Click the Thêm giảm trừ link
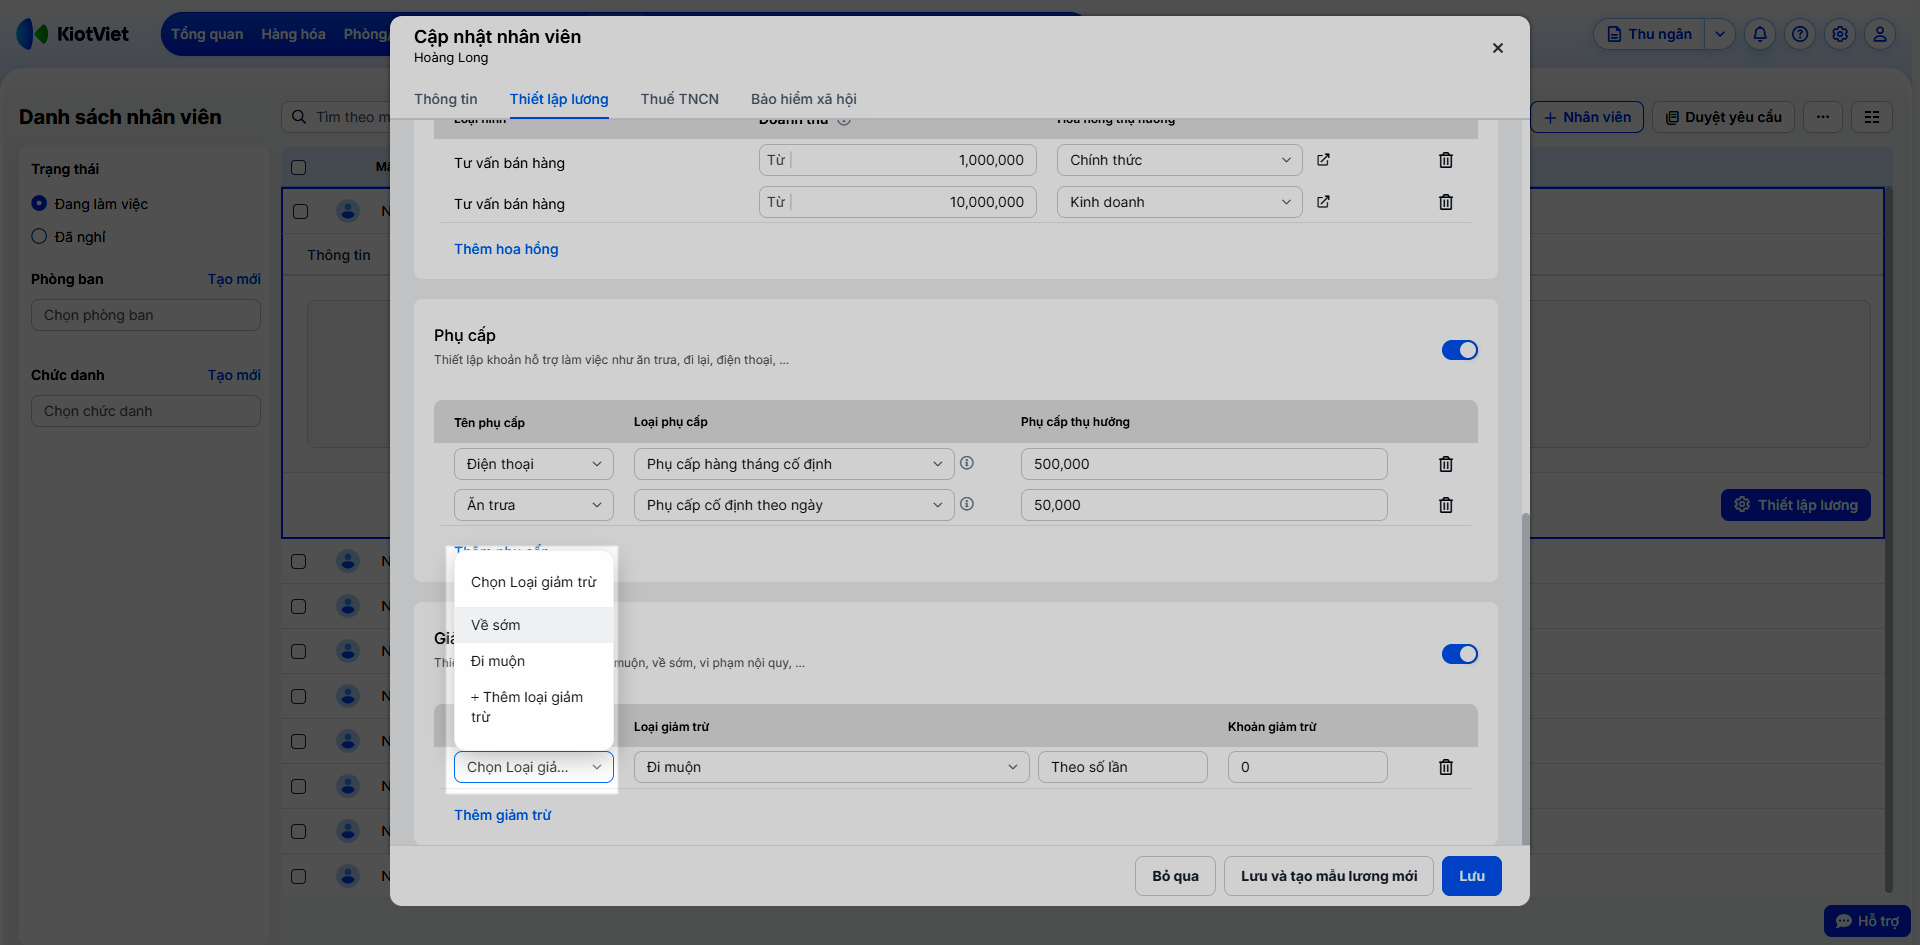 pyautogui.click(x=503, y=815)
